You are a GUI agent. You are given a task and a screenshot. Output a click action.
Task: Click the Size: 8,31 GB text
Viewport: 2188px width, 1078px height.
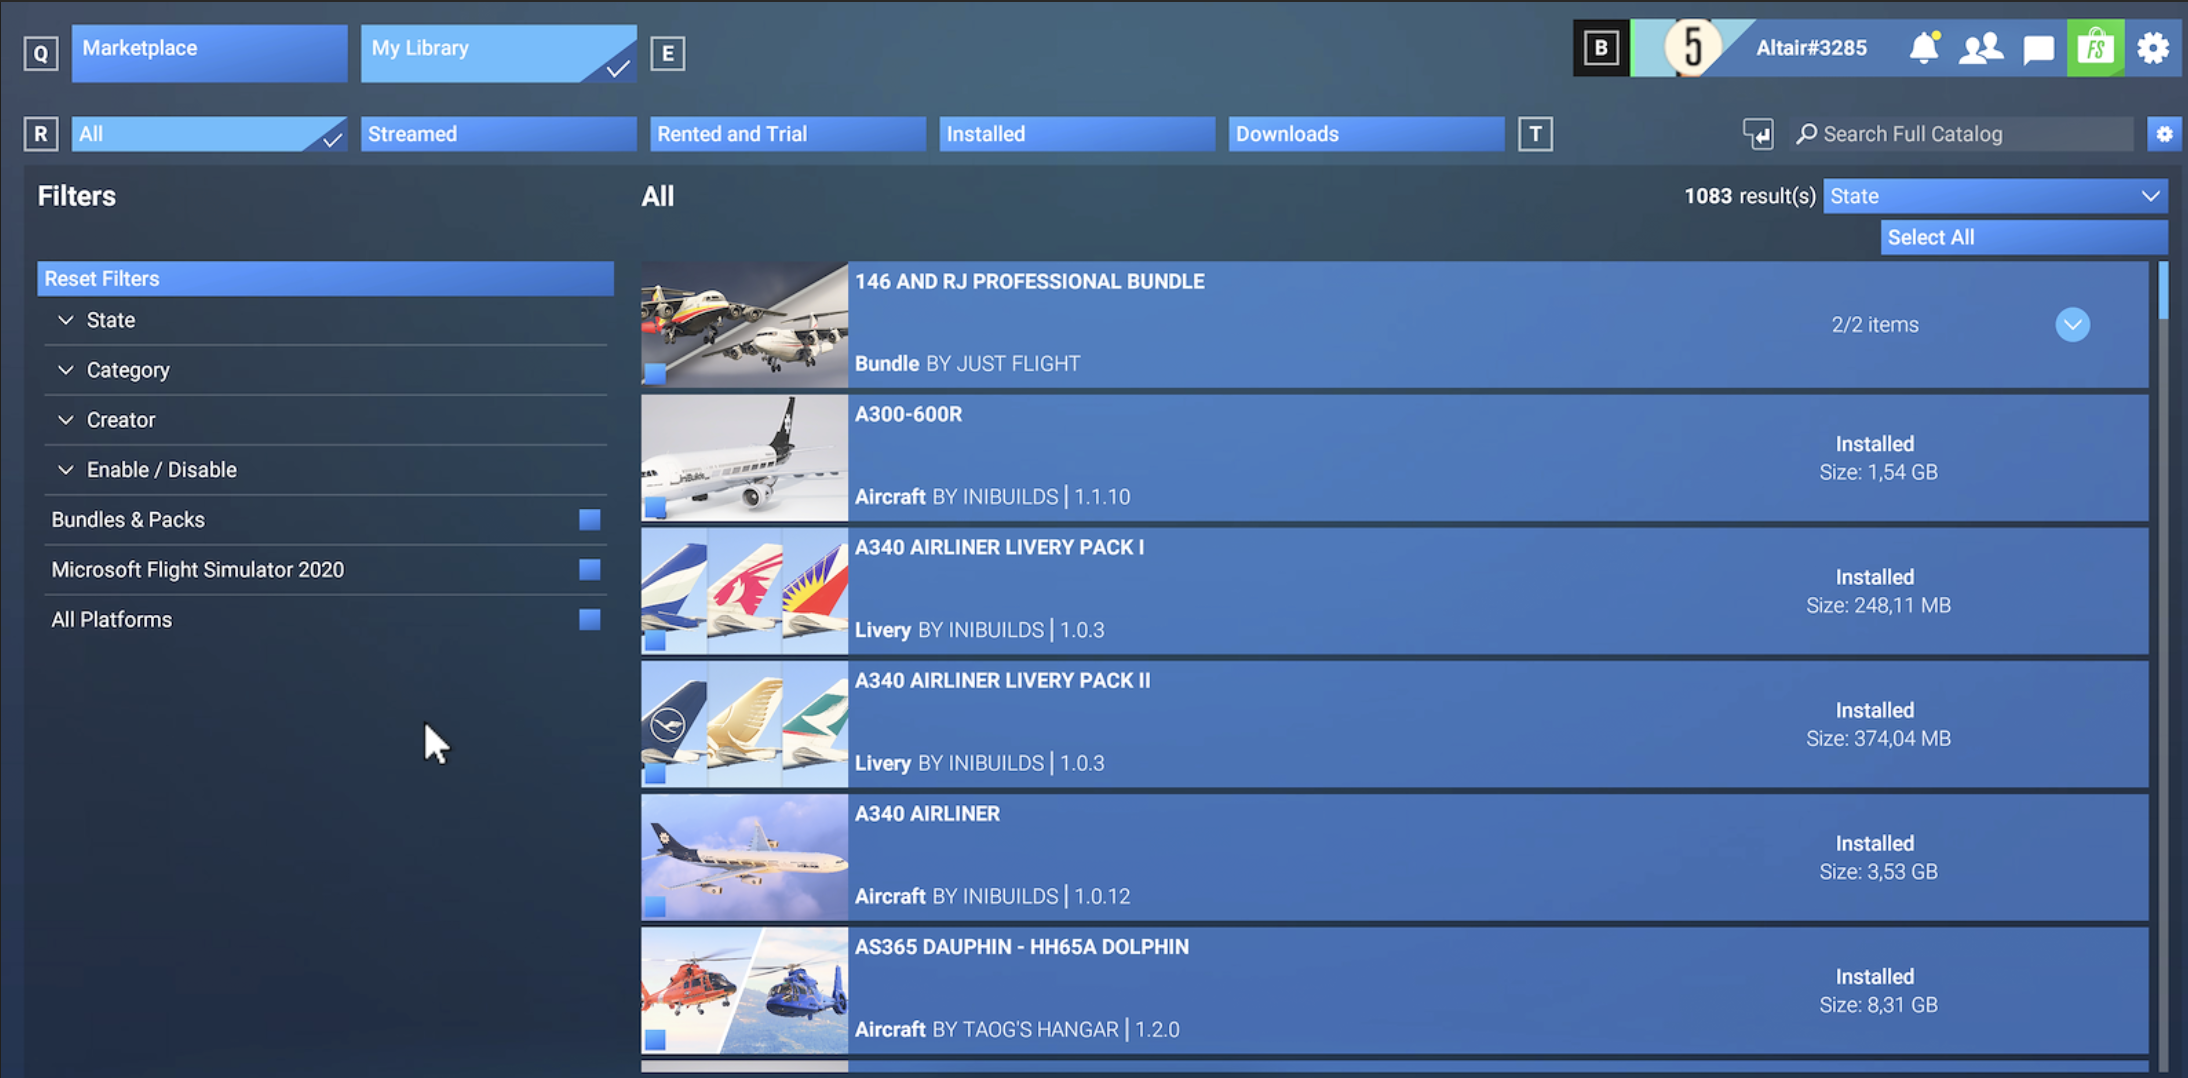coord(1878,1005)
